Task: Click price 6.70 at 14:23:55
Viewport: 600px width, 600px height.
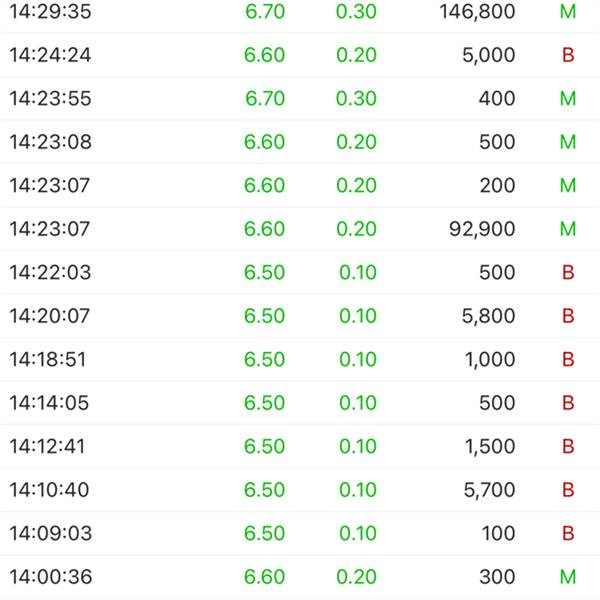Action: click(265, 98)
